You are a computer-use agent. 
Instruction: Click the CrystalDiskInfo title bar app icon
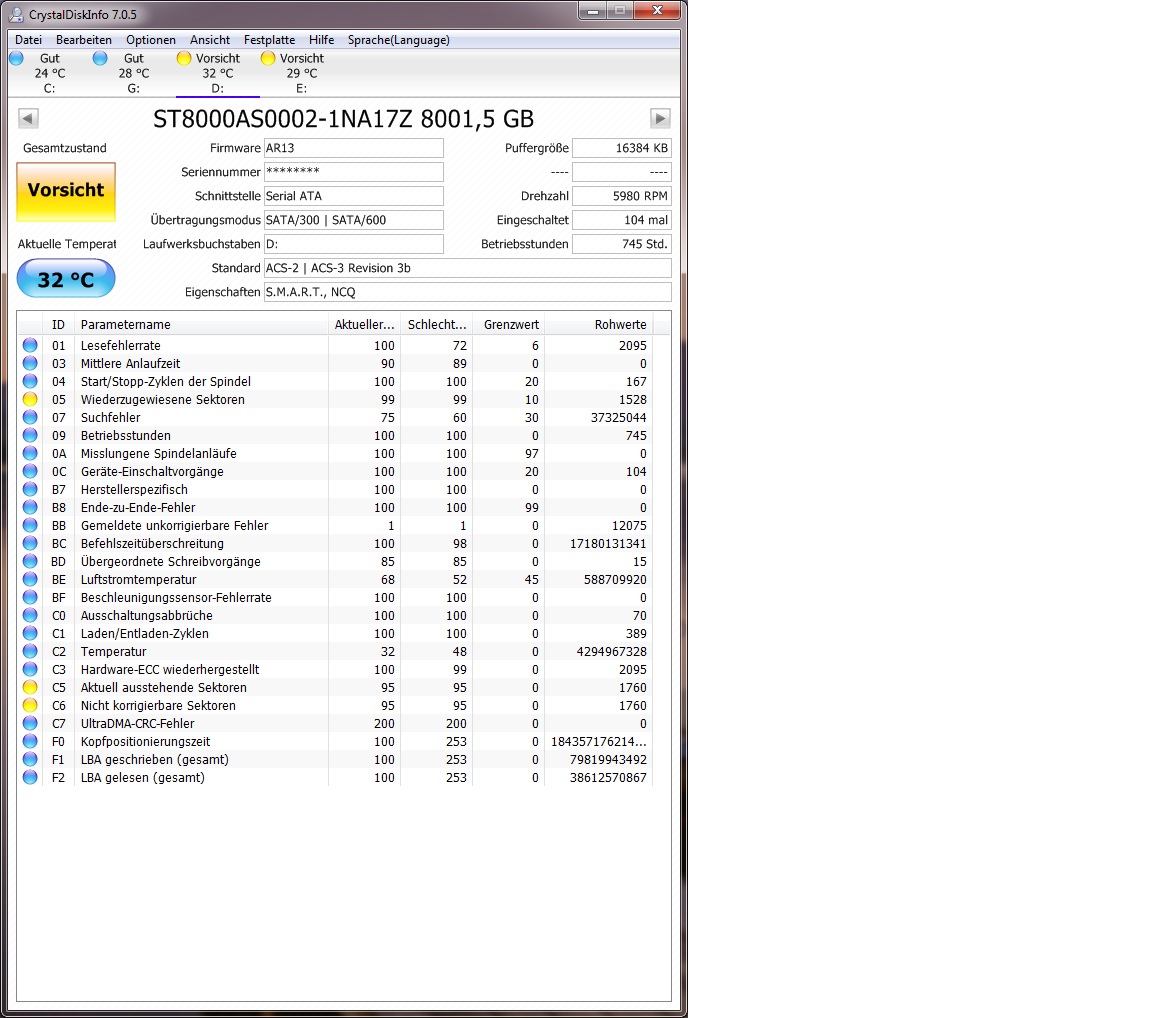point(16,14)
